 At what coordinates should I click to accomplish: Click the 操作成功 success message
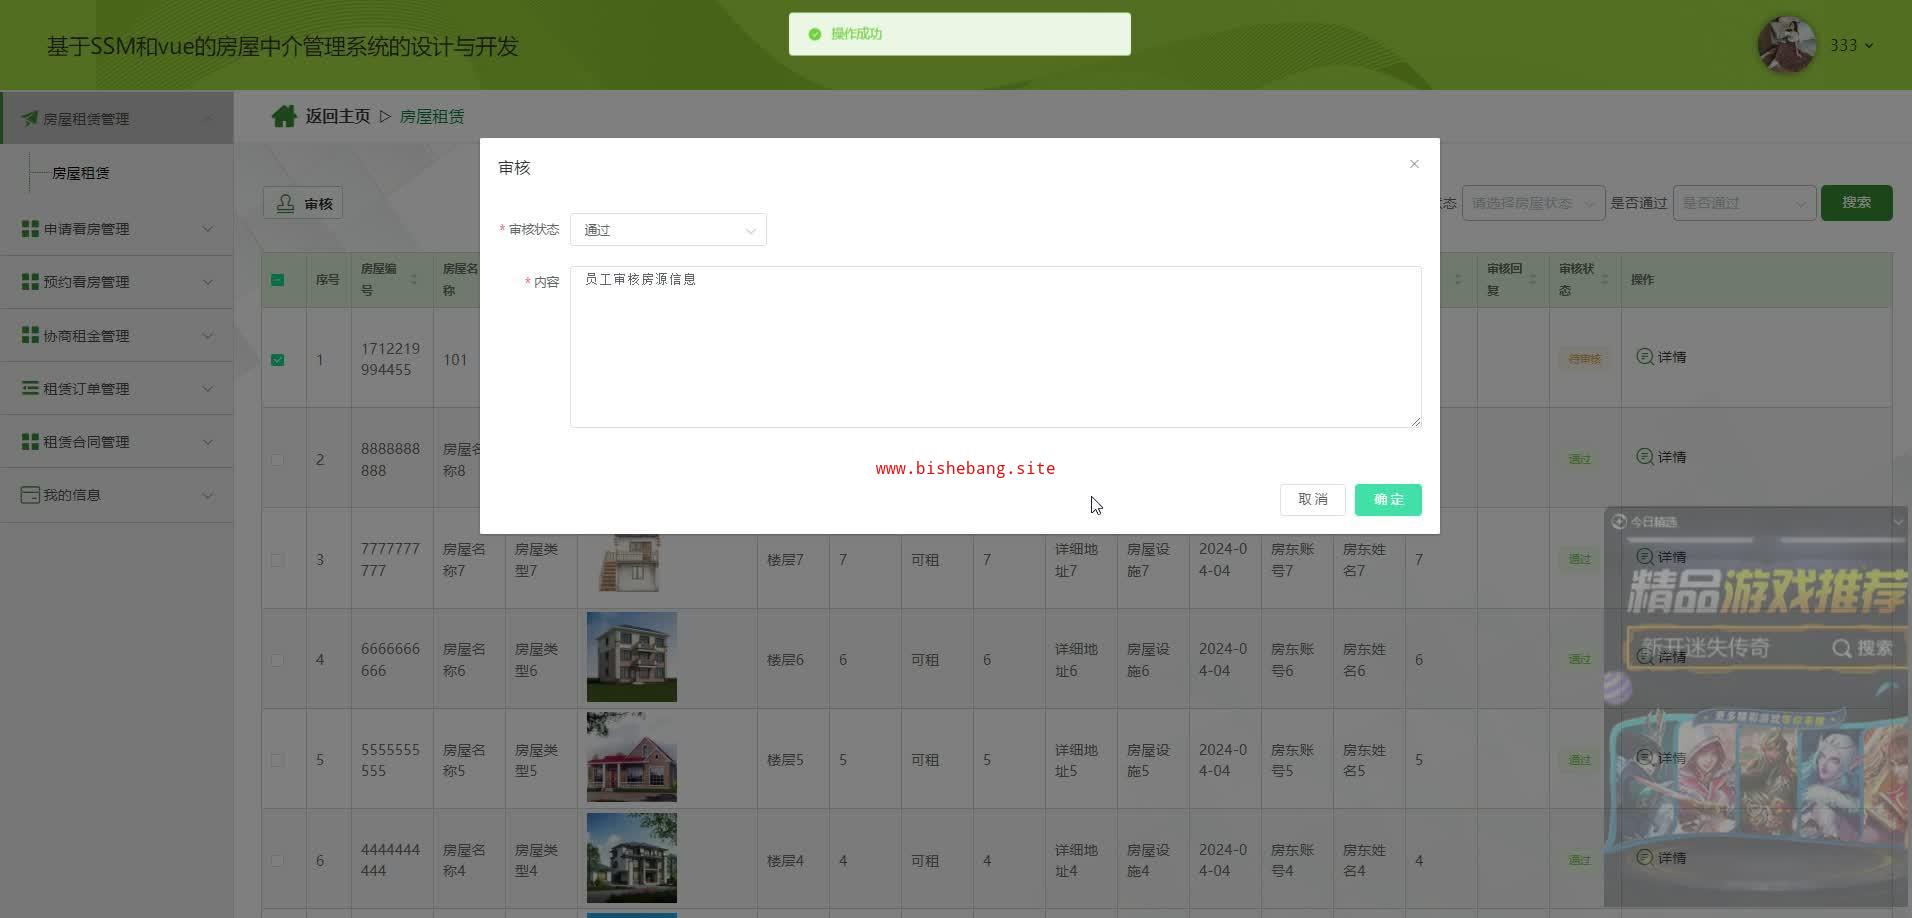pyautogui.click(x=960, y=34)
